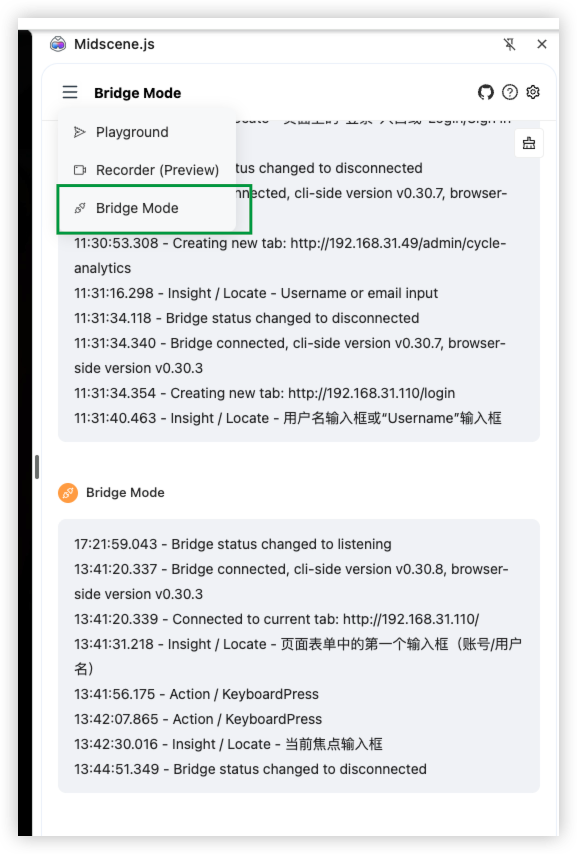Image resolution: width=577 pixels, height=854 pixels.
Task: Click the Midscene.js logo icon
Action: coord(58,44)
